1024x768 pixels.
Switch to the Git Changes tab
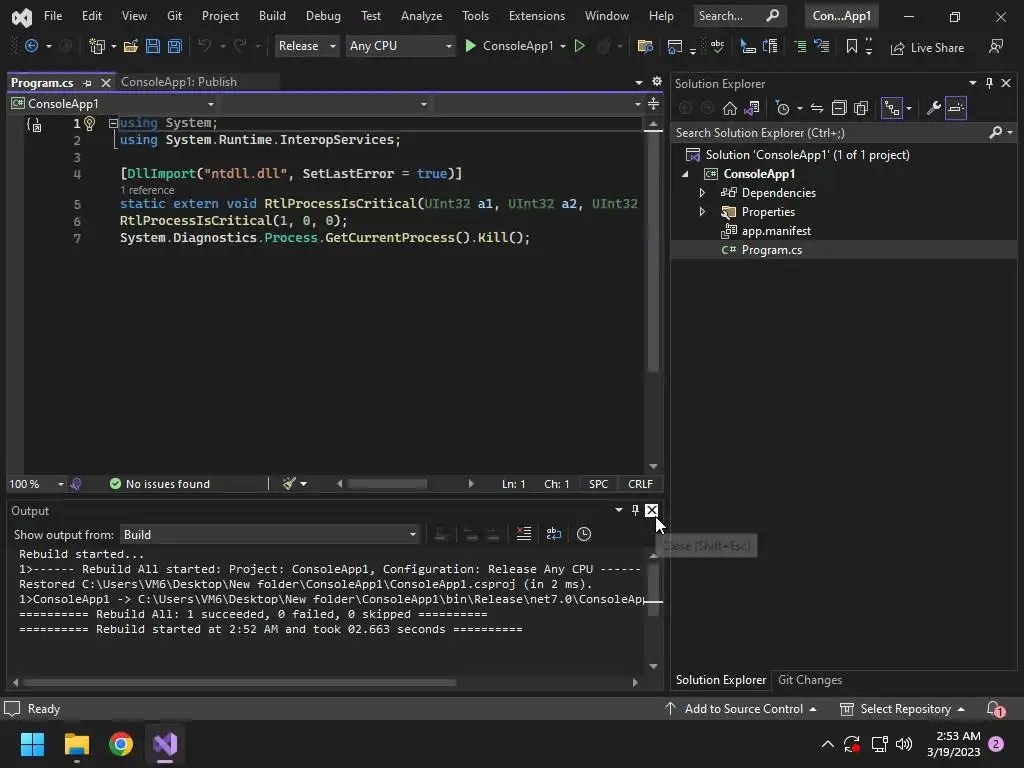click(810, 680)
